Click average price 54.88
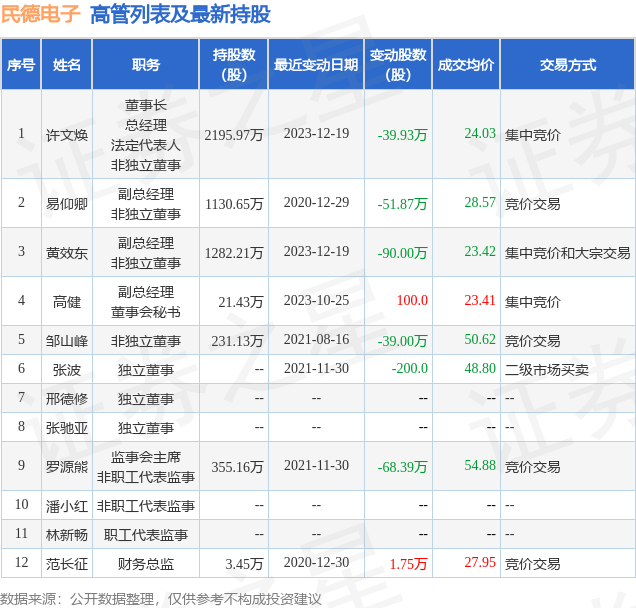Viewport: 636px width, 608px height. (480, 465)
